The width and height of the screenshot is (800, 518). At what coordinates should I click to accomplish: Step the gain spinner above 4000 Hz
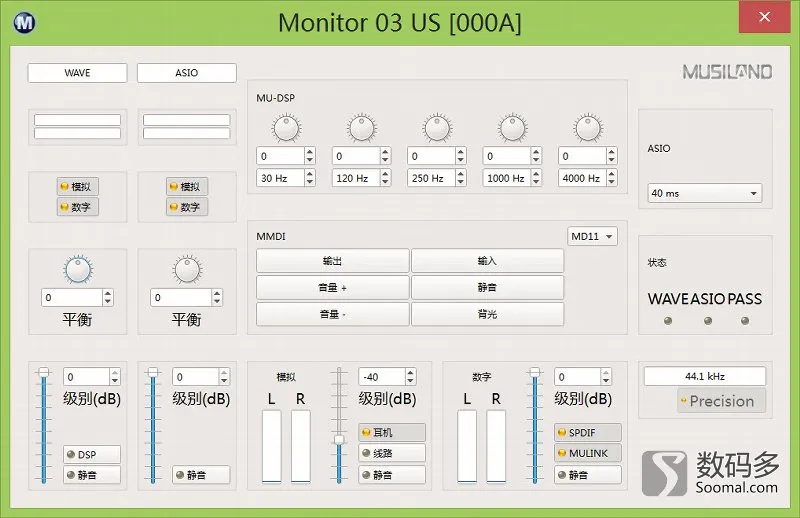click(612, 156)
